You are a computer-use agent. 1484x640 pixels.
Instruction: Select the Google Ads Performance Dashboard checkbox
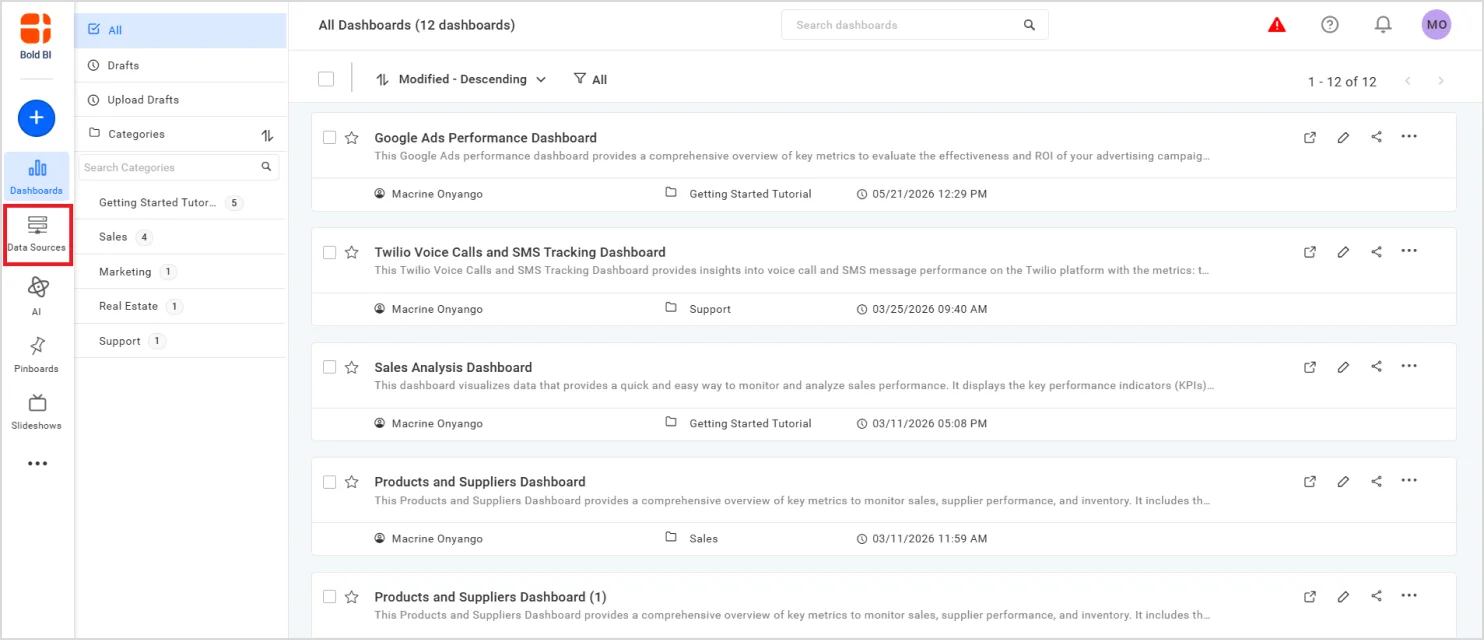tap(330, 138)
